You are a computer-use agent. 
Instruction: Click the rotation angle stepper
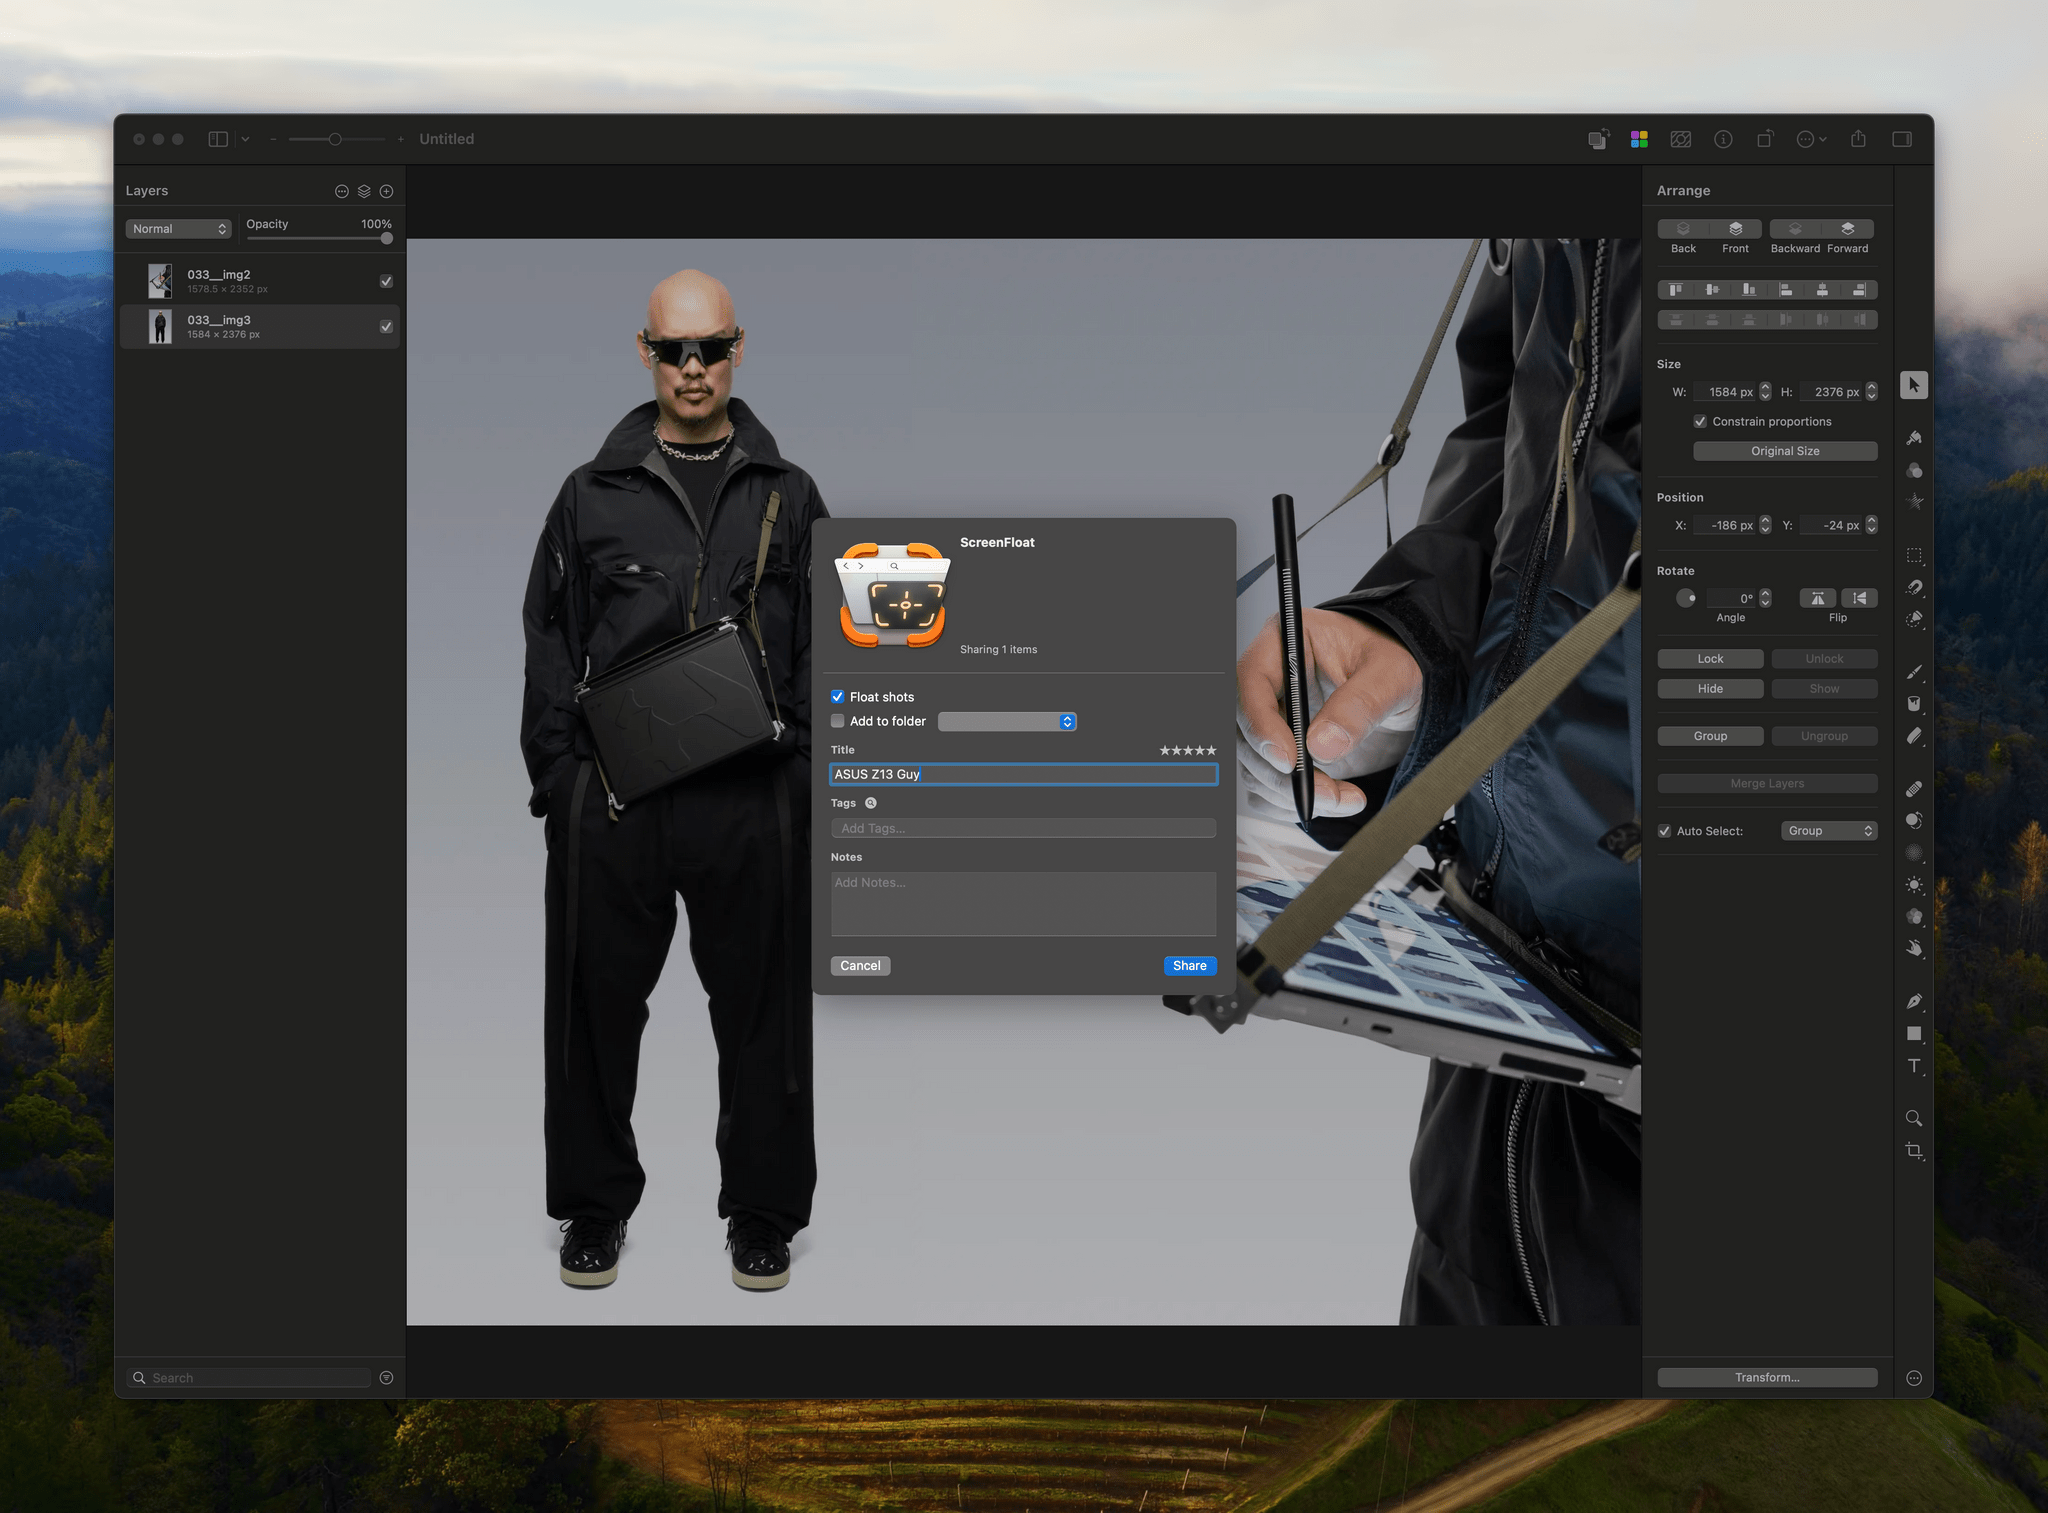click(1765, 598)
